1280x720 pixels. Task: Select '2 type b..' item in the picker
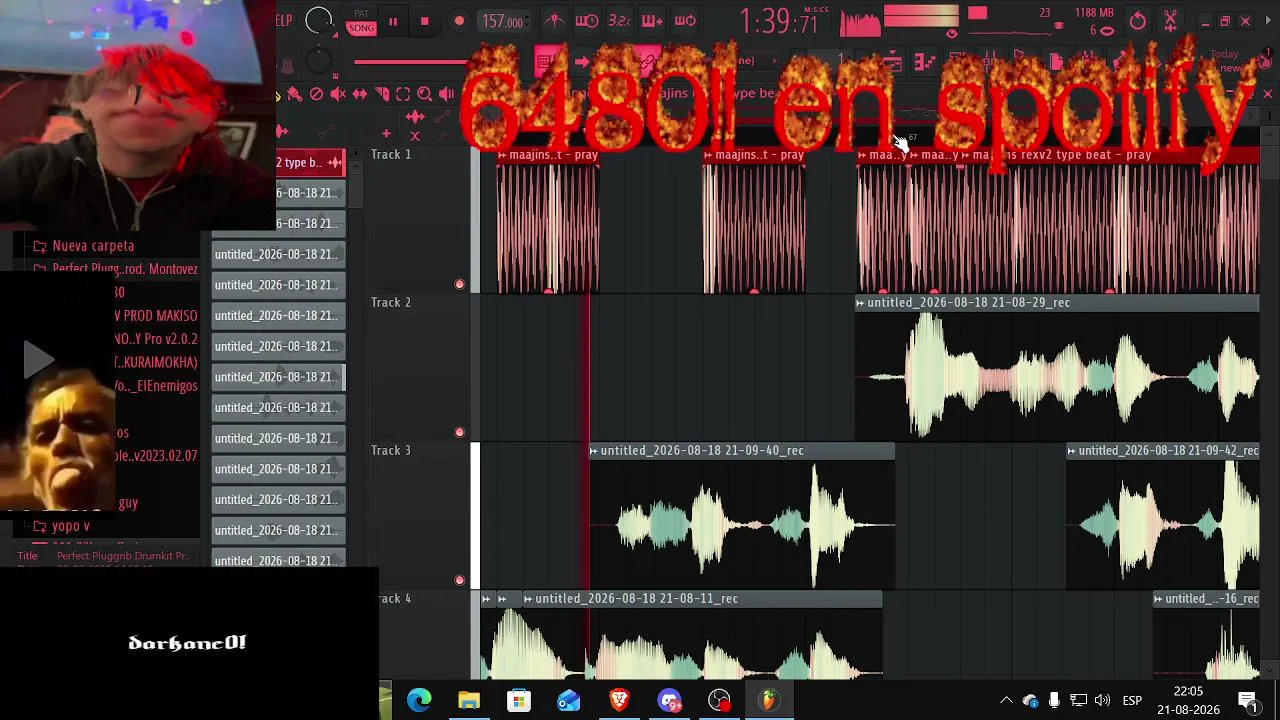pos(310,163)
